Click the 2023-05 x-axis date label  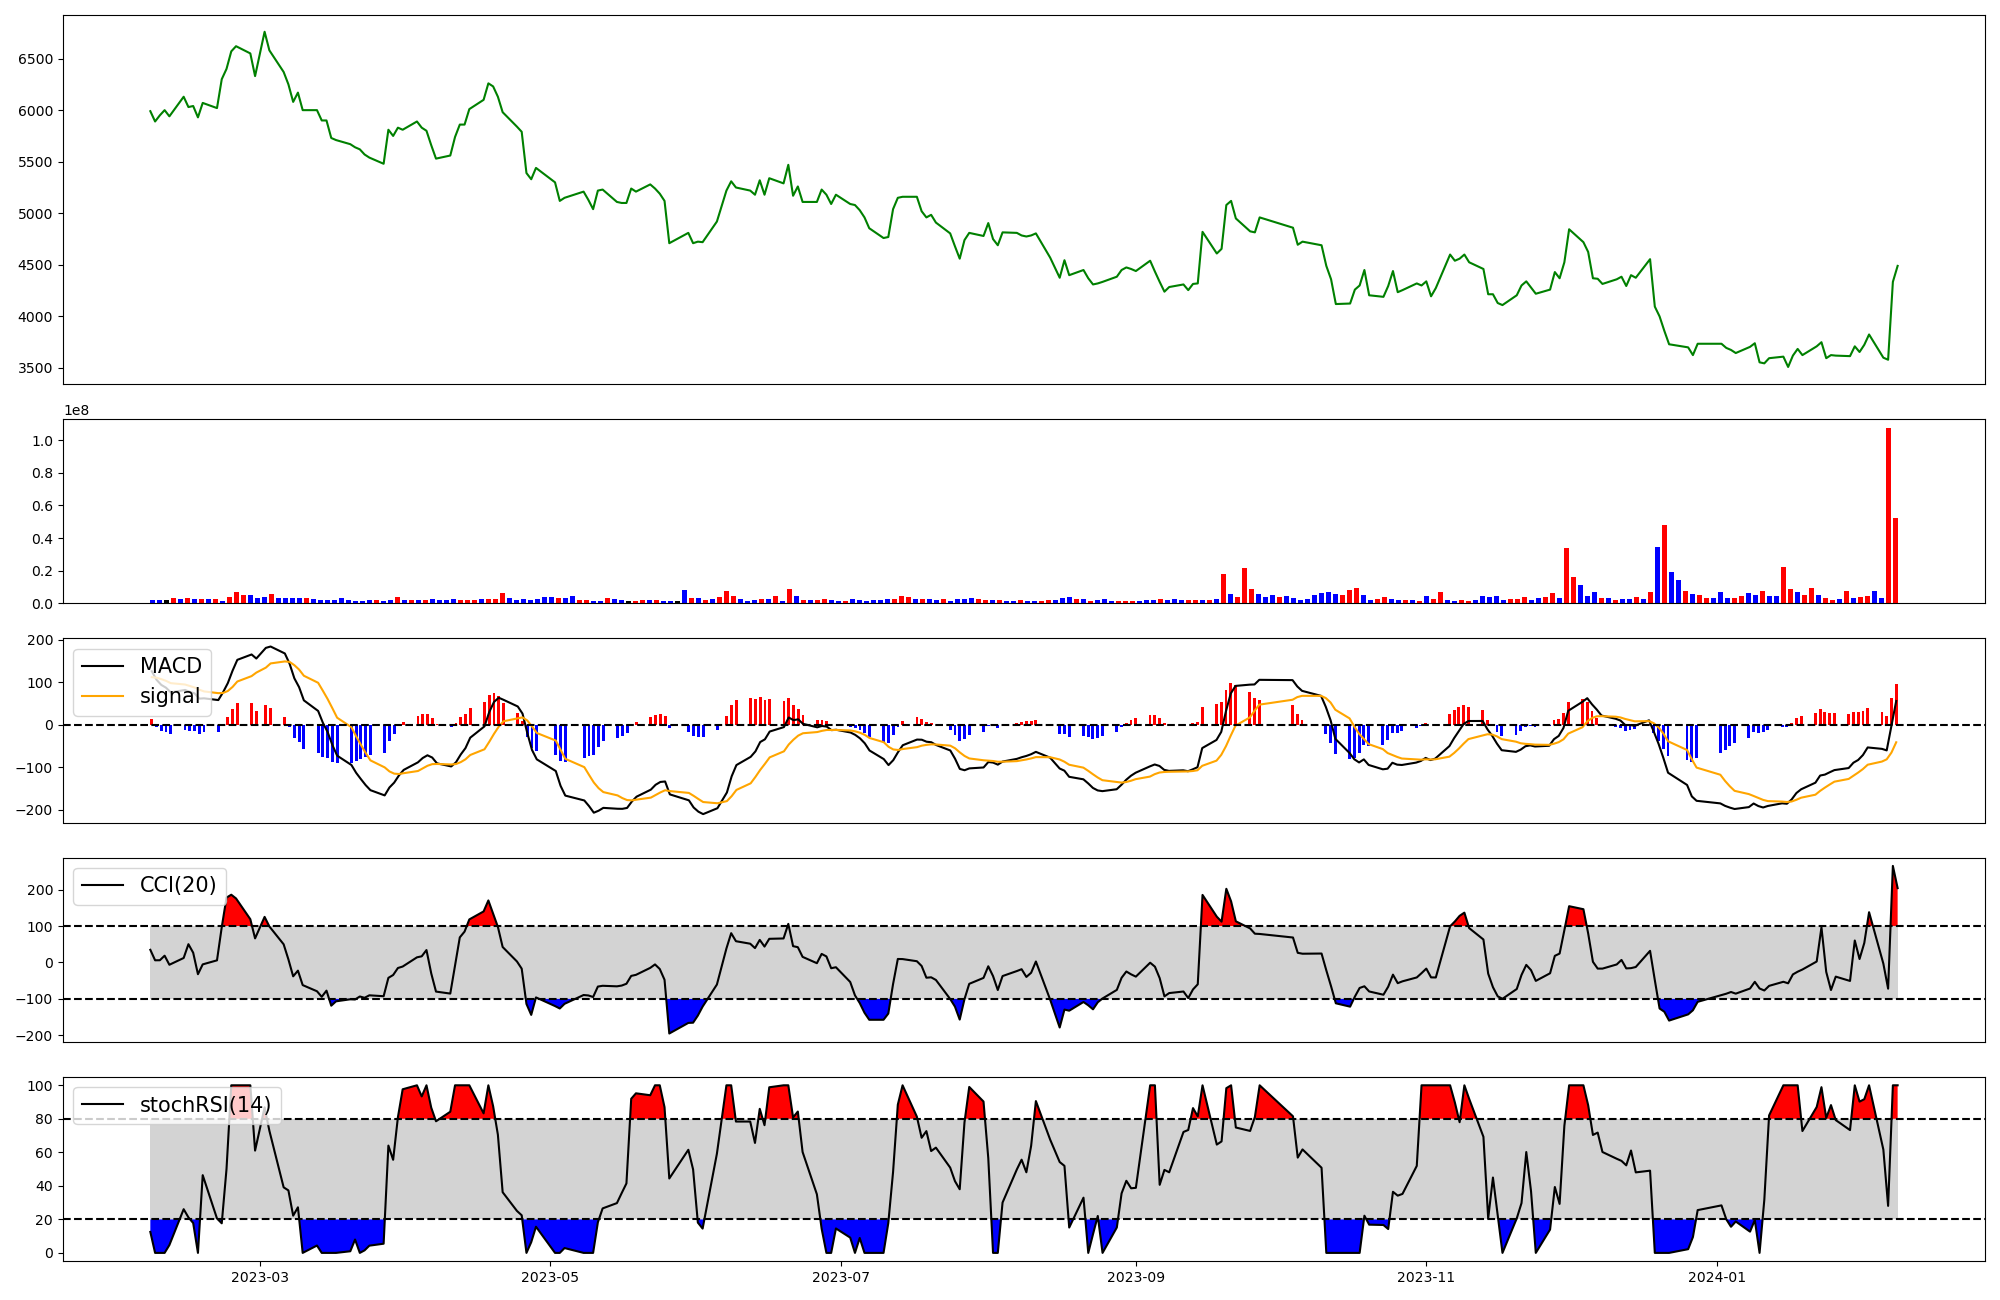[550, 1277]
